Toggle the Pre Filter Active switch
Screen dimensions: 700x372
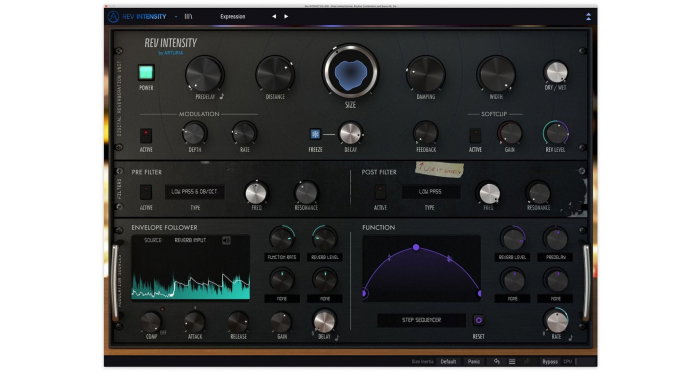click(146, 192)
